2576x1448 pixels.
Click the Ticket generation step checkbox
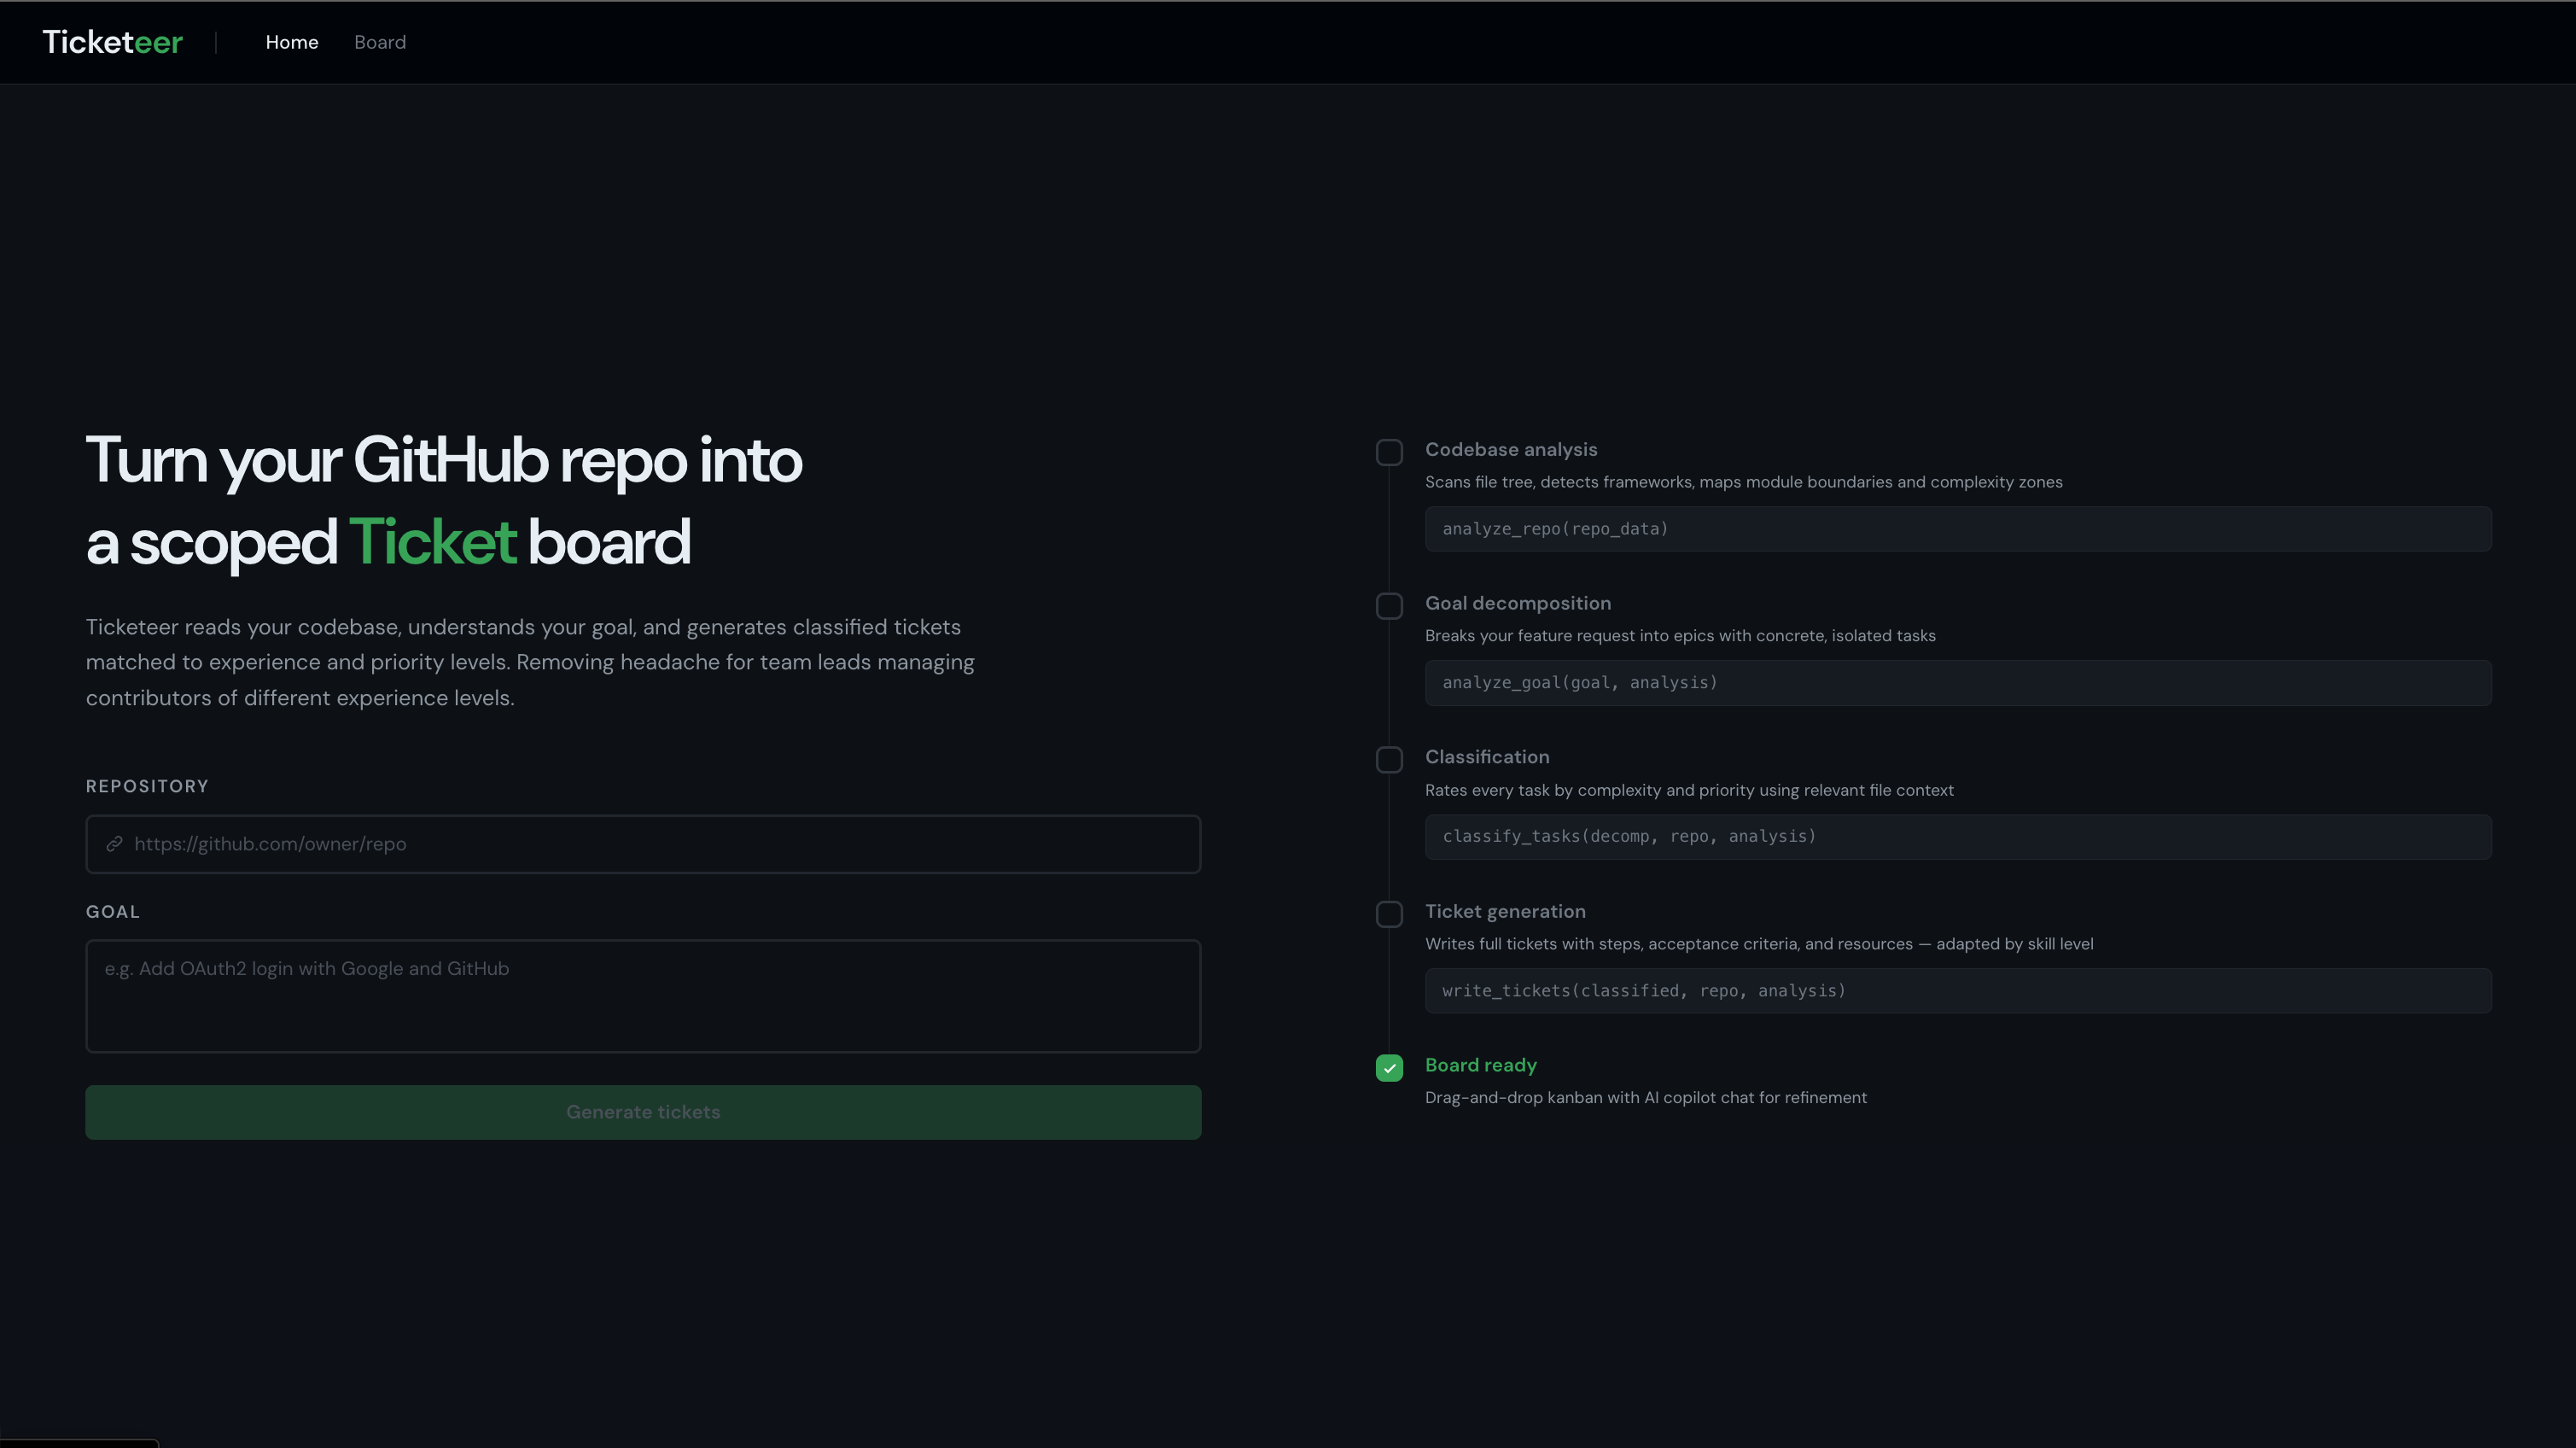[x=1389, y=914]
